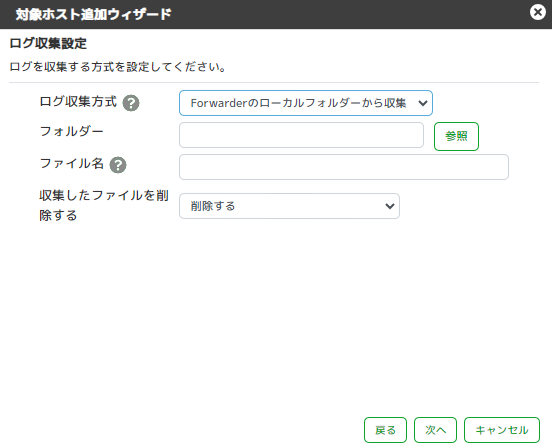552x448 pixels.
Task: Click the ログ収集方式 label text
Action: tap(78, 102)
